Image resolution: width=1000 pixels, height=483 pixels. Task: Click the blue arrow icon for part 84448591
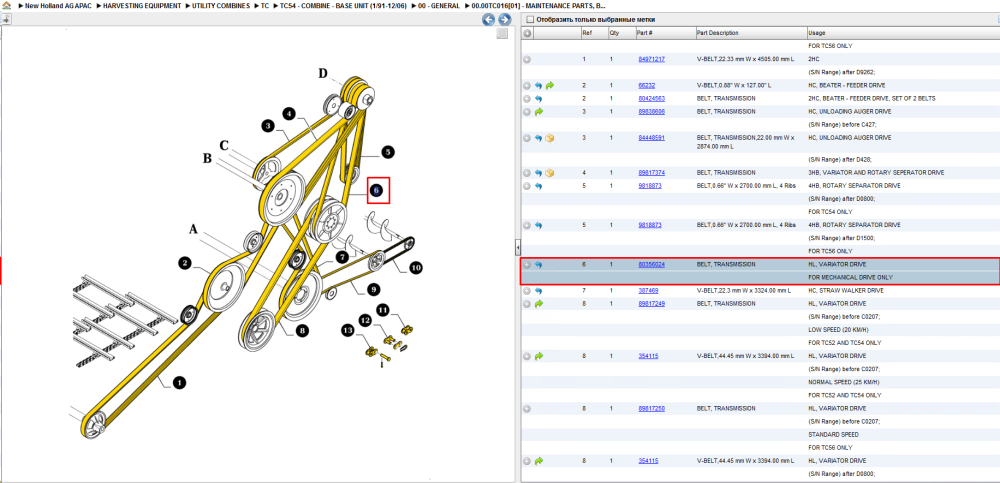(538, 138)
